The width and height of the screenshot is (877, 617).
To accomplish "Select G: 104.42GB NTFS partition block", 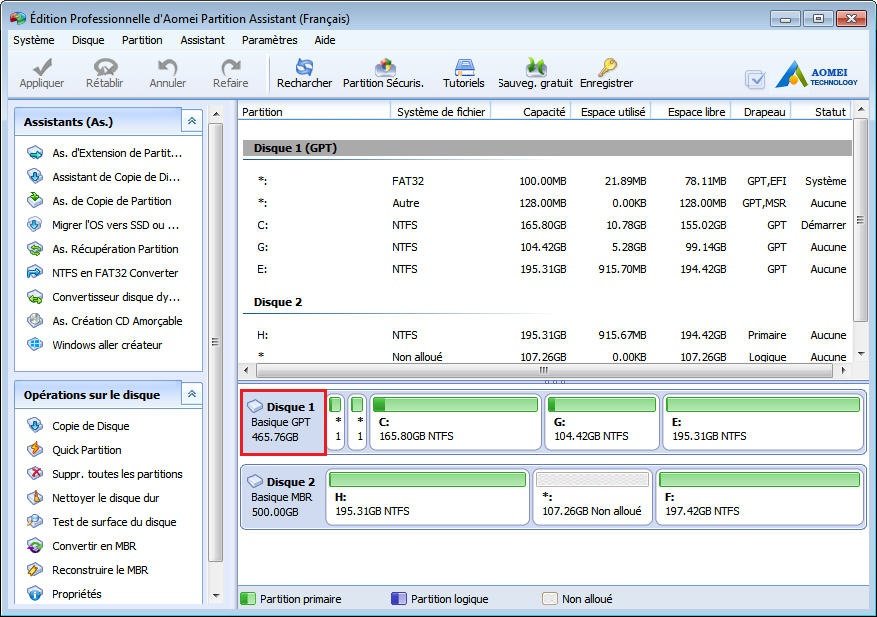I will [x=602, y=422].
